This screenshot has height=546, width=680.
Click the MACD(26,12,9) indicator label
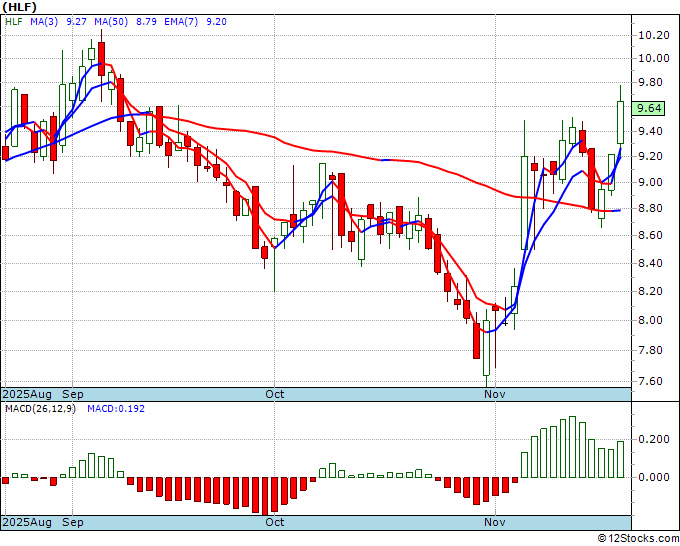[x=40, y=409]
